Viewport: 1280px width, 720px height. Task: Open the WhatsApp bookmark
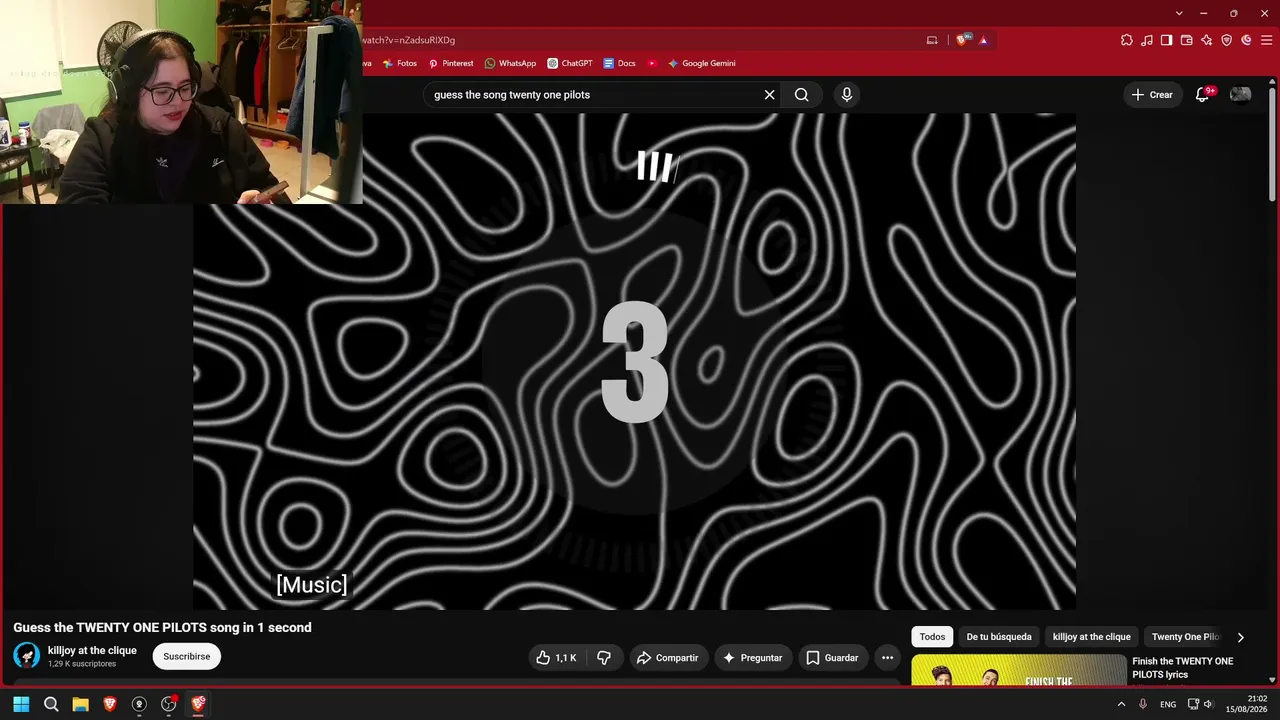tap(510, 63)
